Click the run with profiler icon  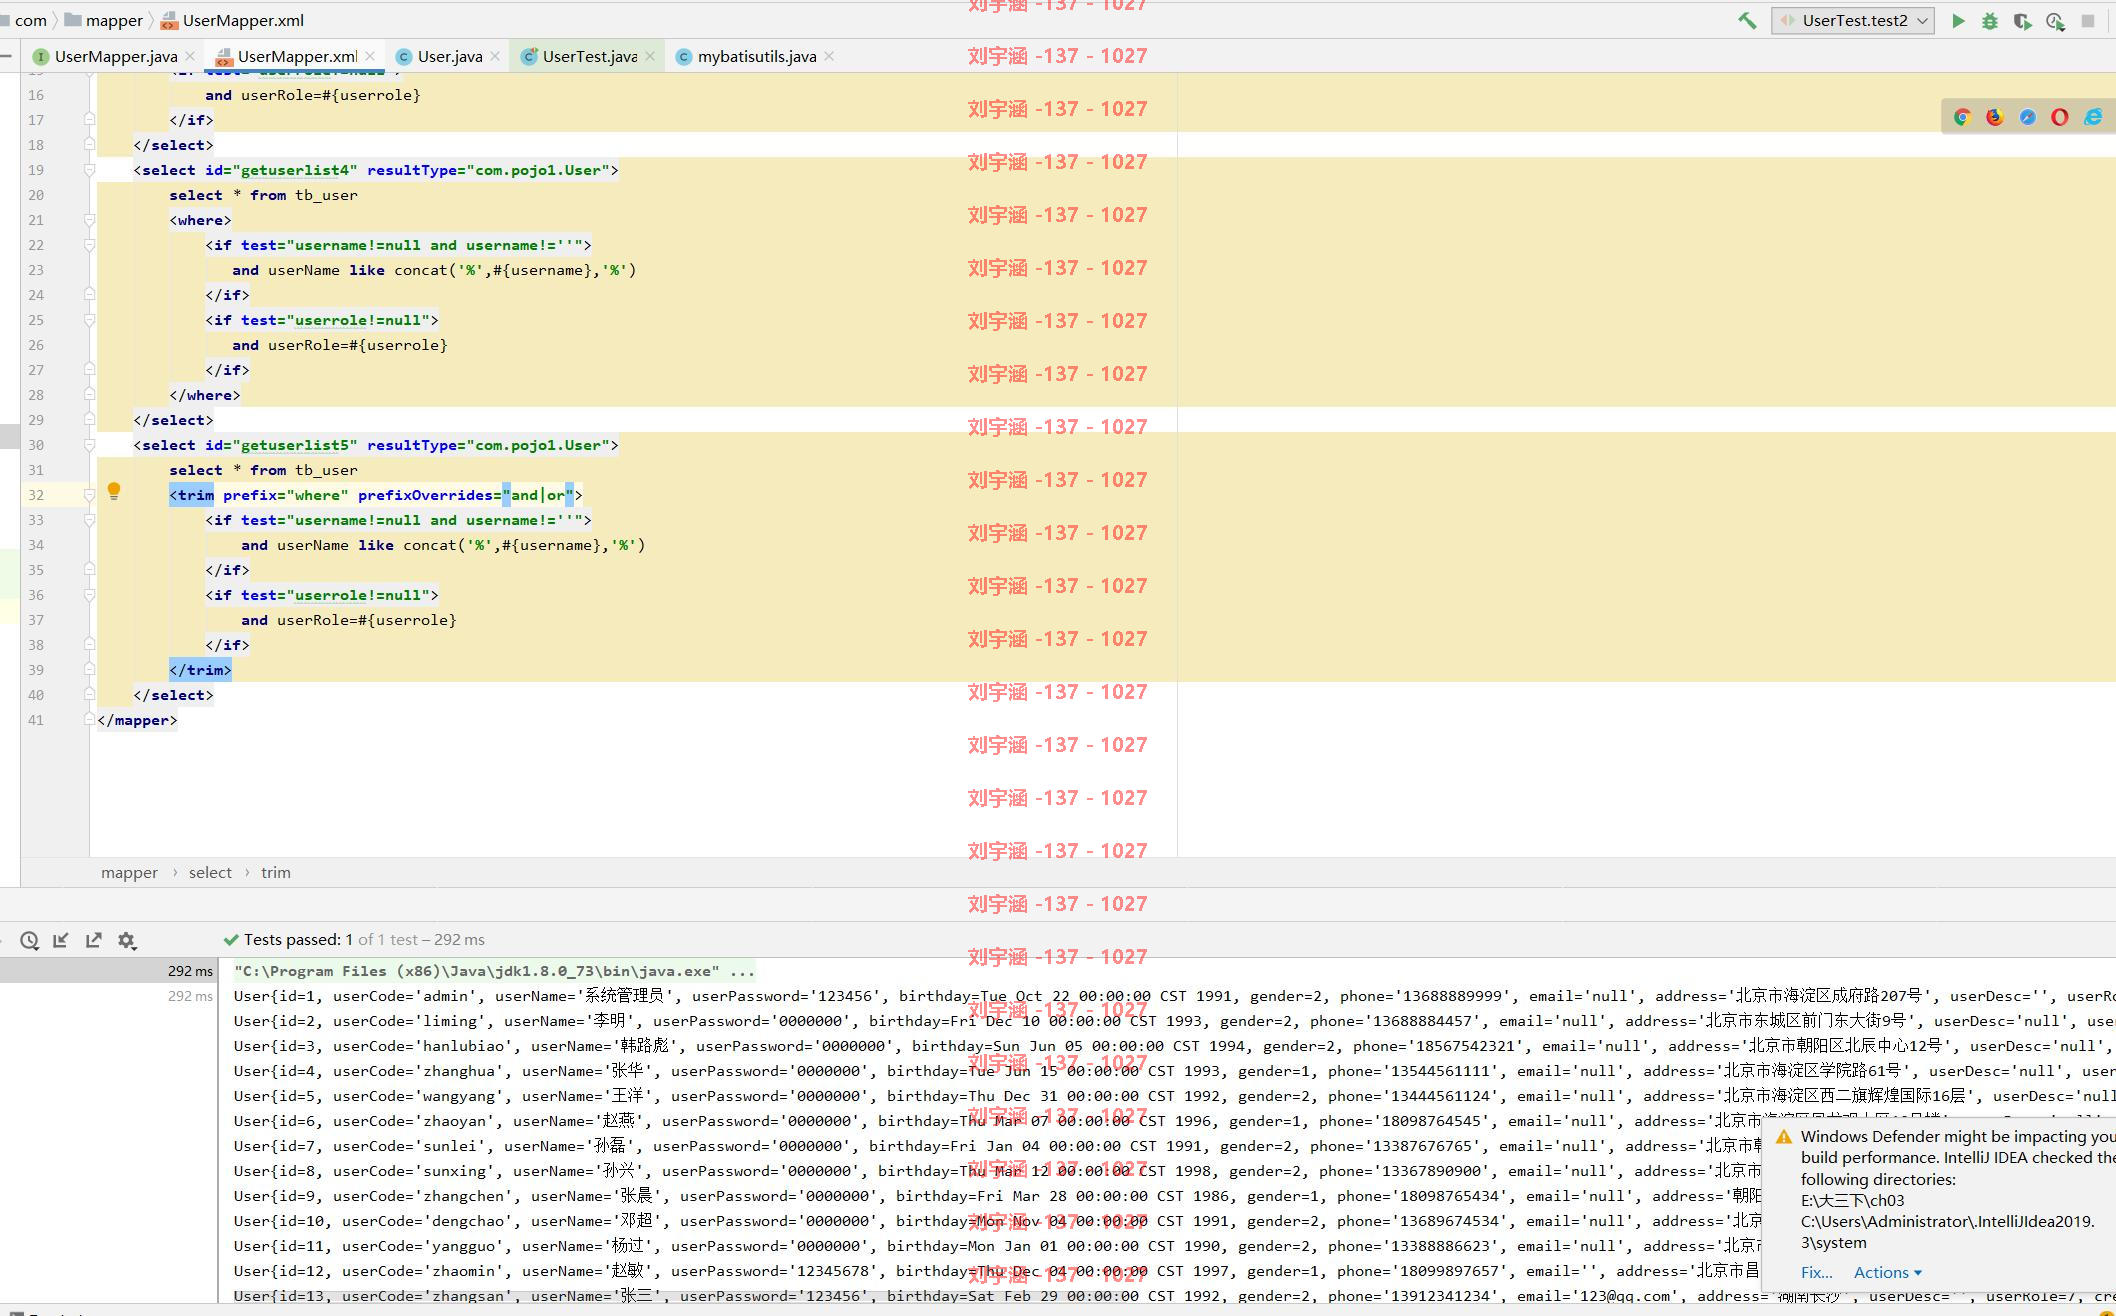(2055, 20)
